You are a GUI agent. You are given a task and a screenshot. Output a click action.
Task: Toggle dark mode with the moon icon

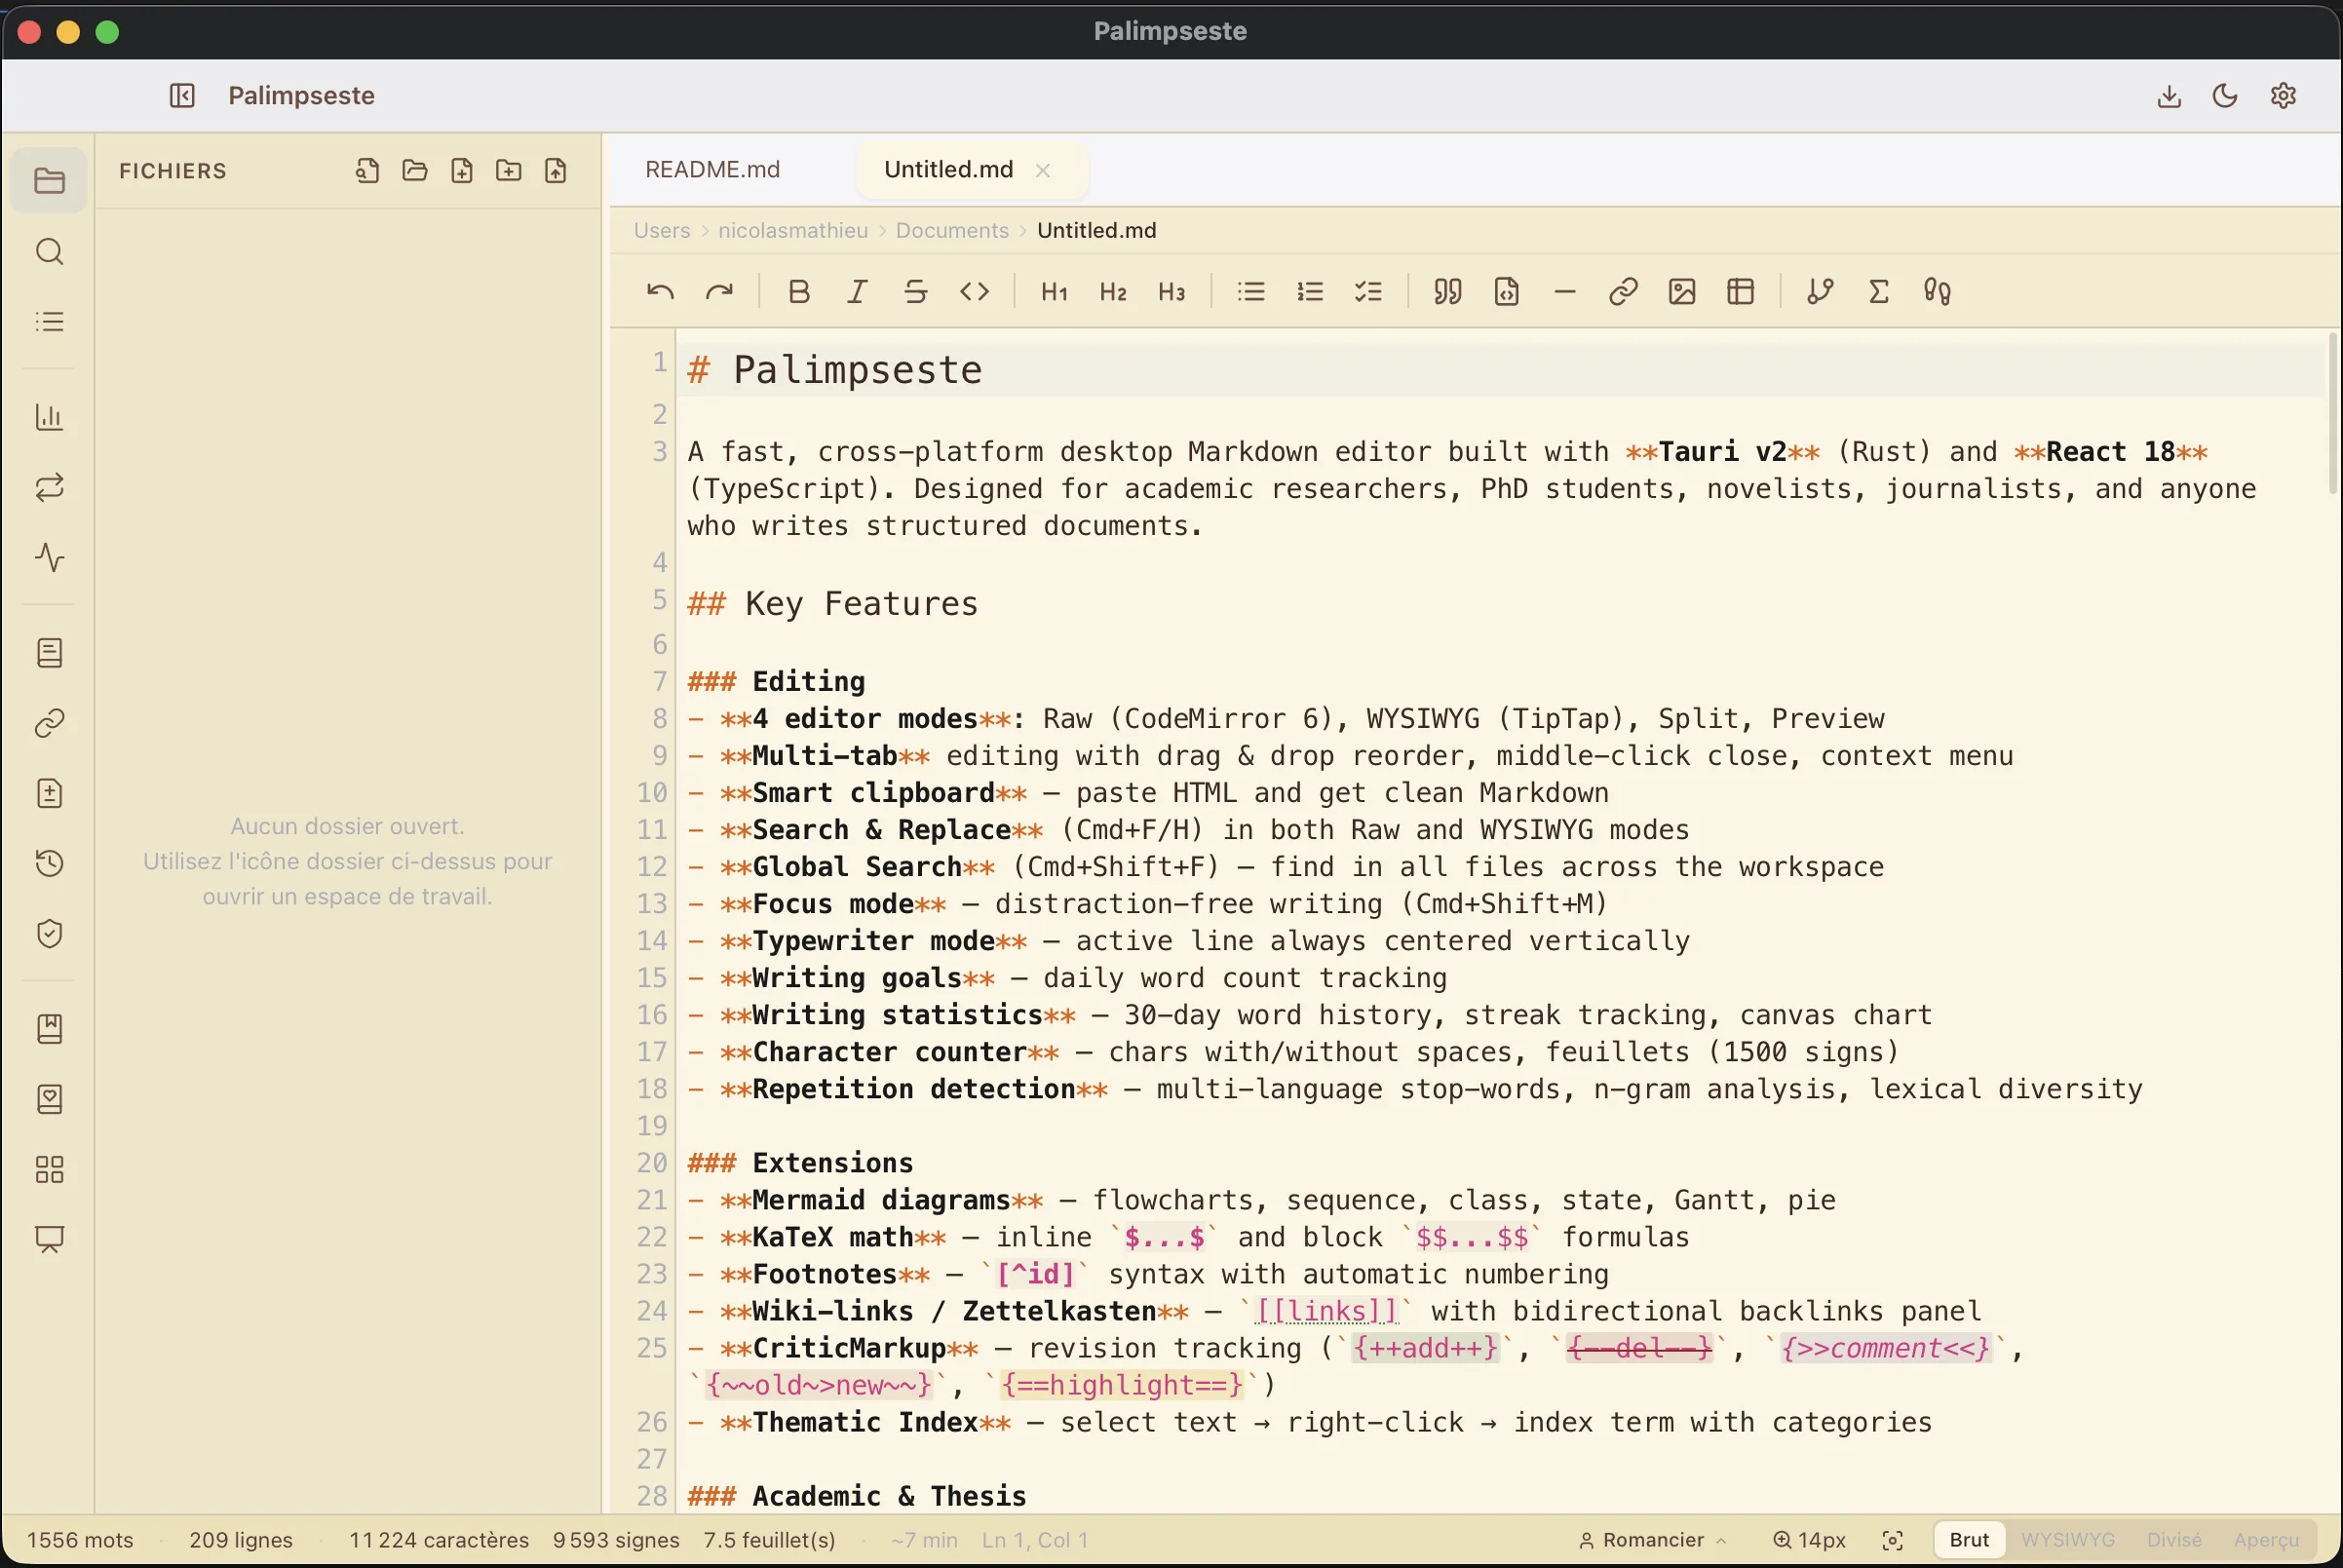[x=2225, y=95]
